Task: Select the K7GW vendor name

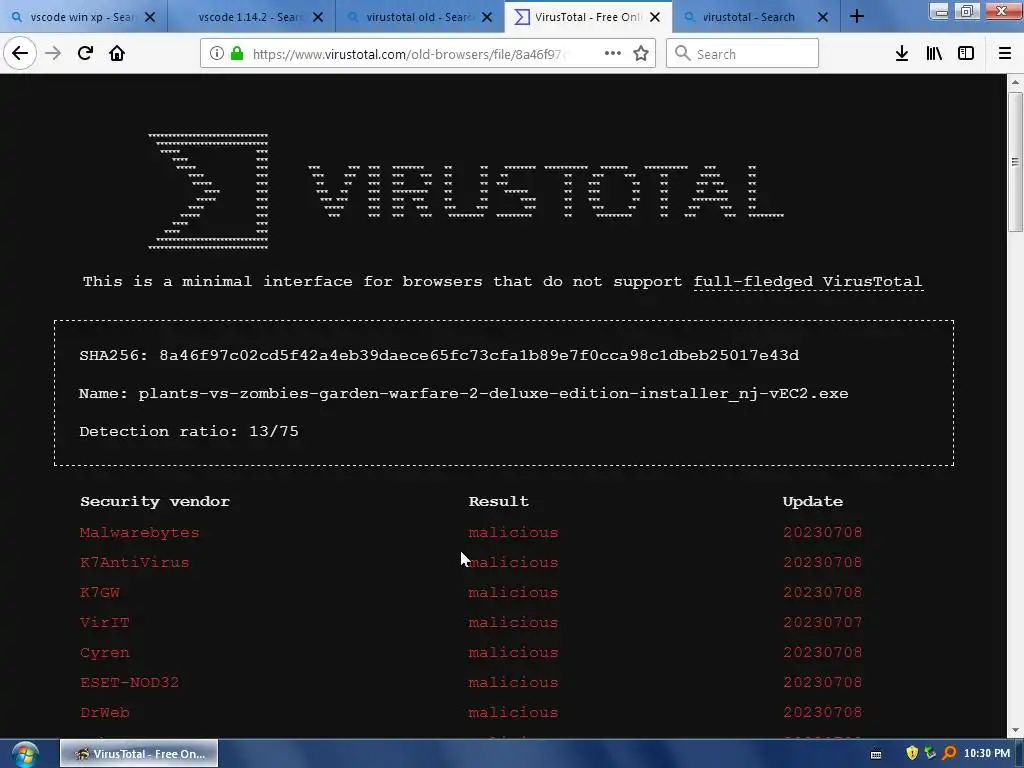Action: pyautogui.click(x=99, y=592)
